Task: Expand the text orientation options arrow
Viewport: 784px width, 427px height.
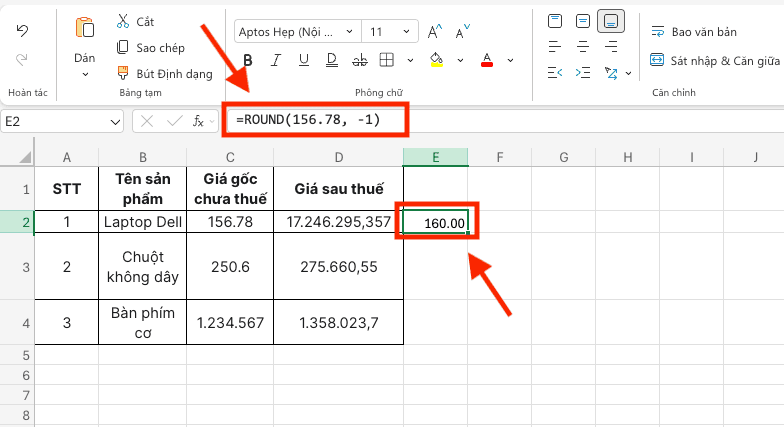Action: [628, 74]
